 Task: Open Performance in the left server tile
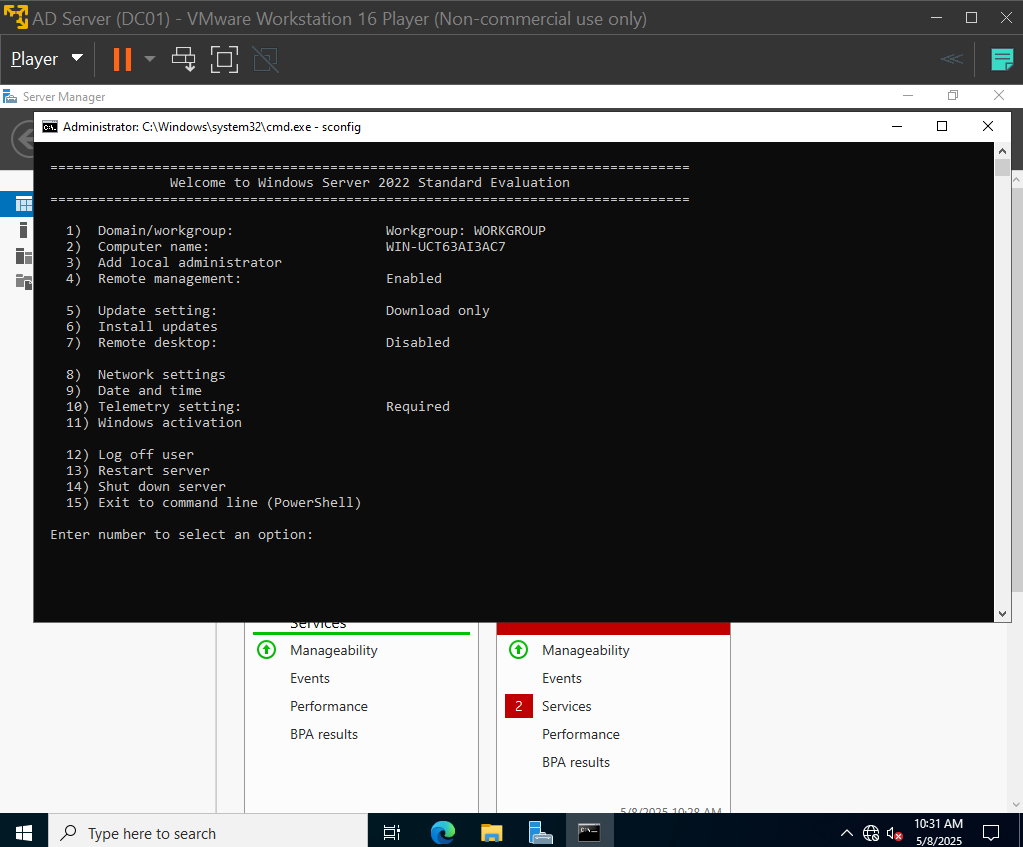tap(329, 707)
